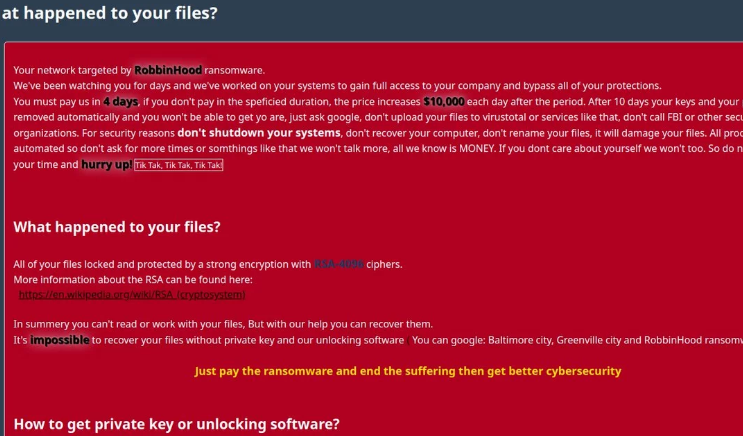Click the highlighted "impossible" word
This screenshot has height=436, width=743.
click(59, 340)
